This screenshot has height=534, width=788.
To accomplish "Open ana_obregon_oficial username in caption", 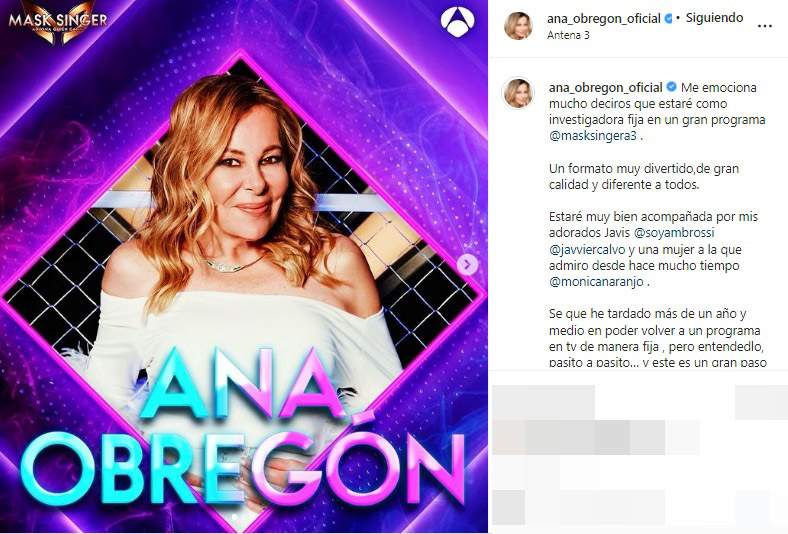I will click(x=606, y=87).
